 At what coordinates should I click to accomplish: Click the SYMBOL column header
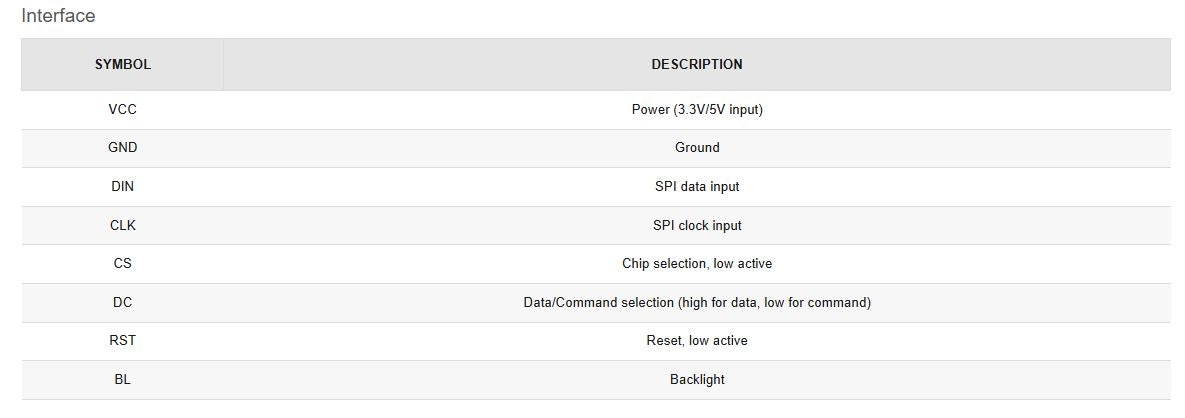122,64
